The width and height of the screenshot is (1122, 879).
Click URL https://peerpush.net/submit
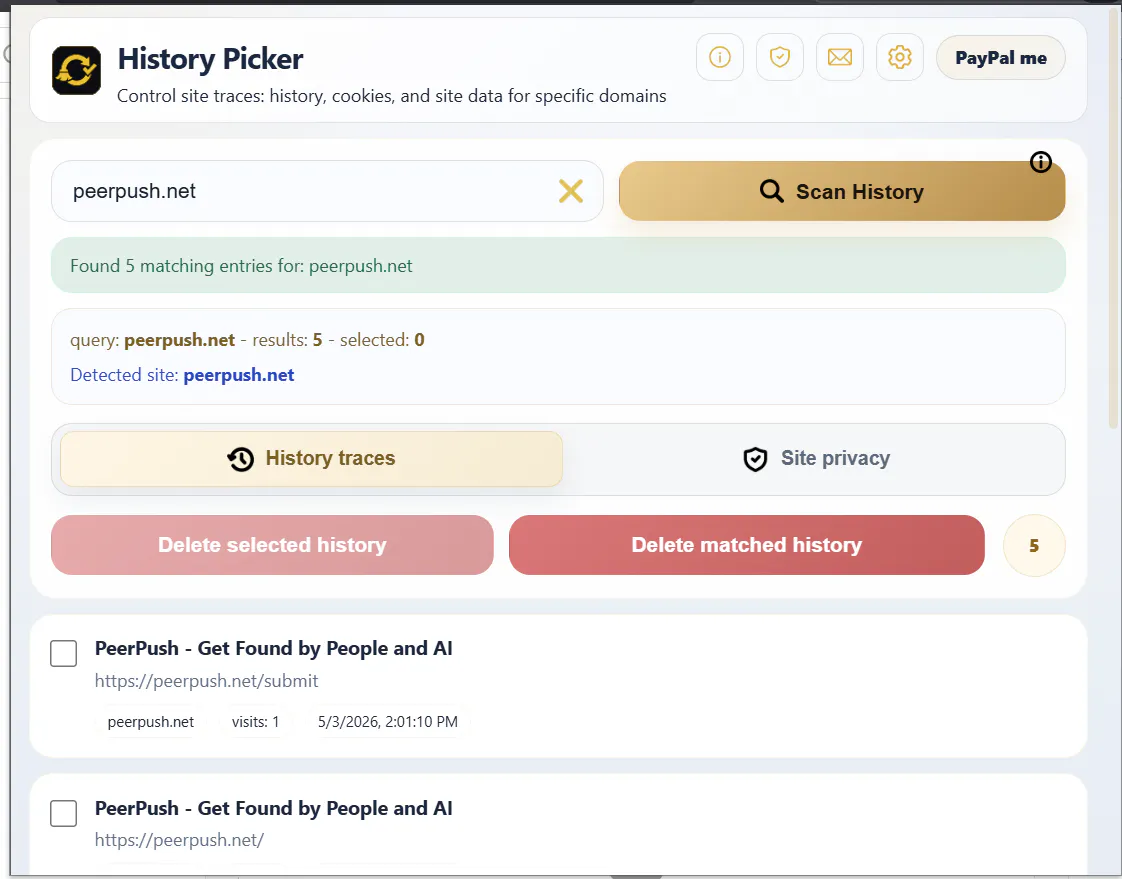[206, 681]
